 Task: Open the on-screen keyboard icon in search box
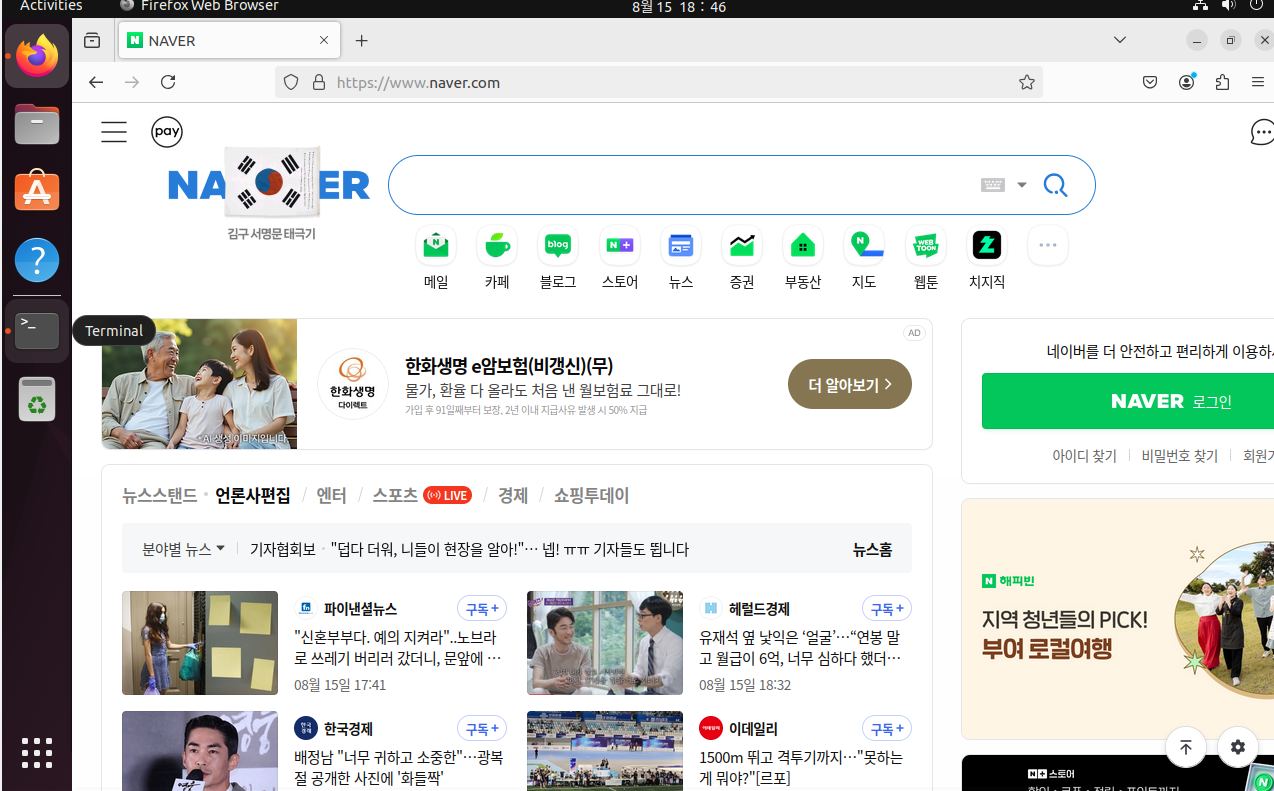click(x=992, y=185)
